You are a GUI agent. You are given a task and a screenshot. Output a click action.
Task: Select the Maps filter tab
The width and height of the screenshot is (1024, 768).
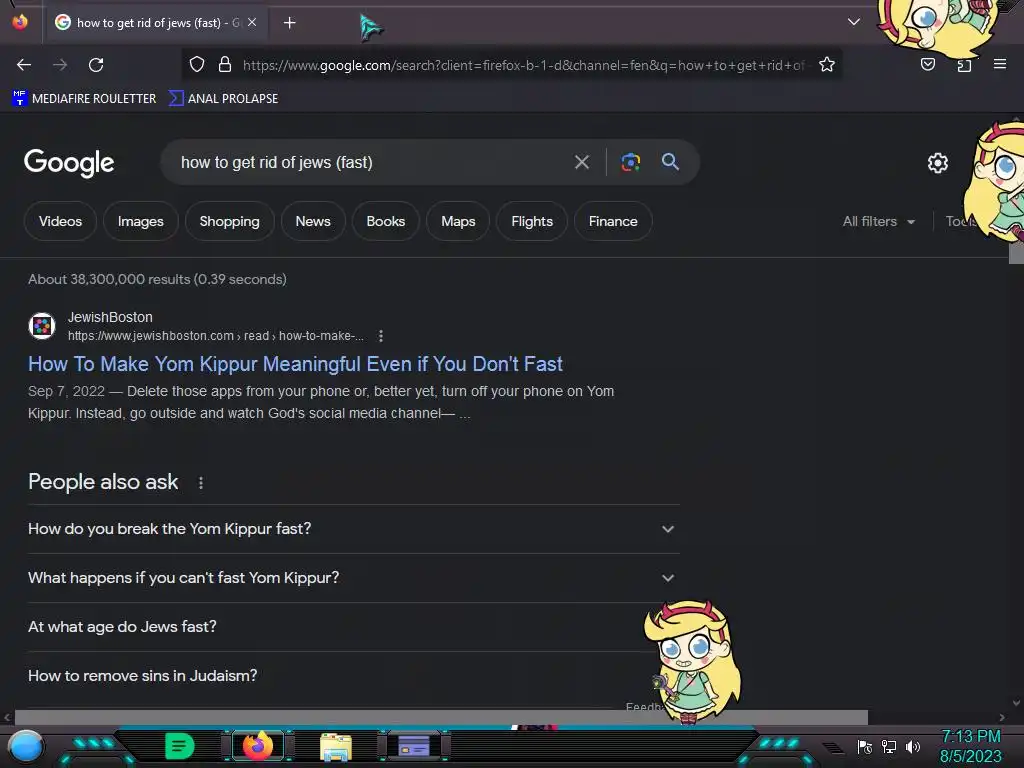click(x=458, y=221)
